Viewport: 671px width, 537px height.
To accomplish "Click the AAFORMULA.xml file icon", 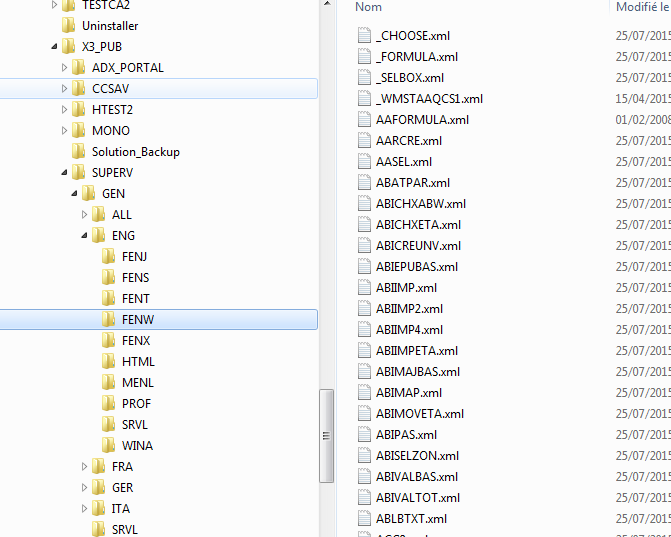I will coord(364,120).
